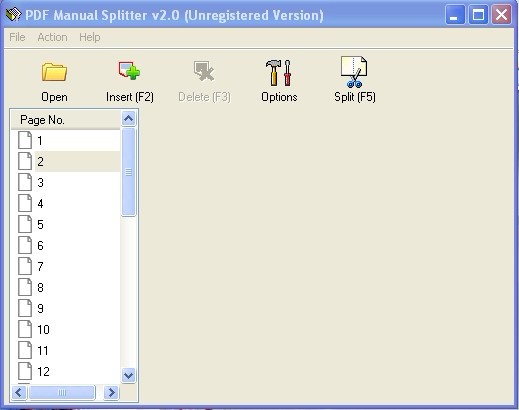Run Split (F5) with the scissors icon
519x410 pixels.
(x=354, y=72)
